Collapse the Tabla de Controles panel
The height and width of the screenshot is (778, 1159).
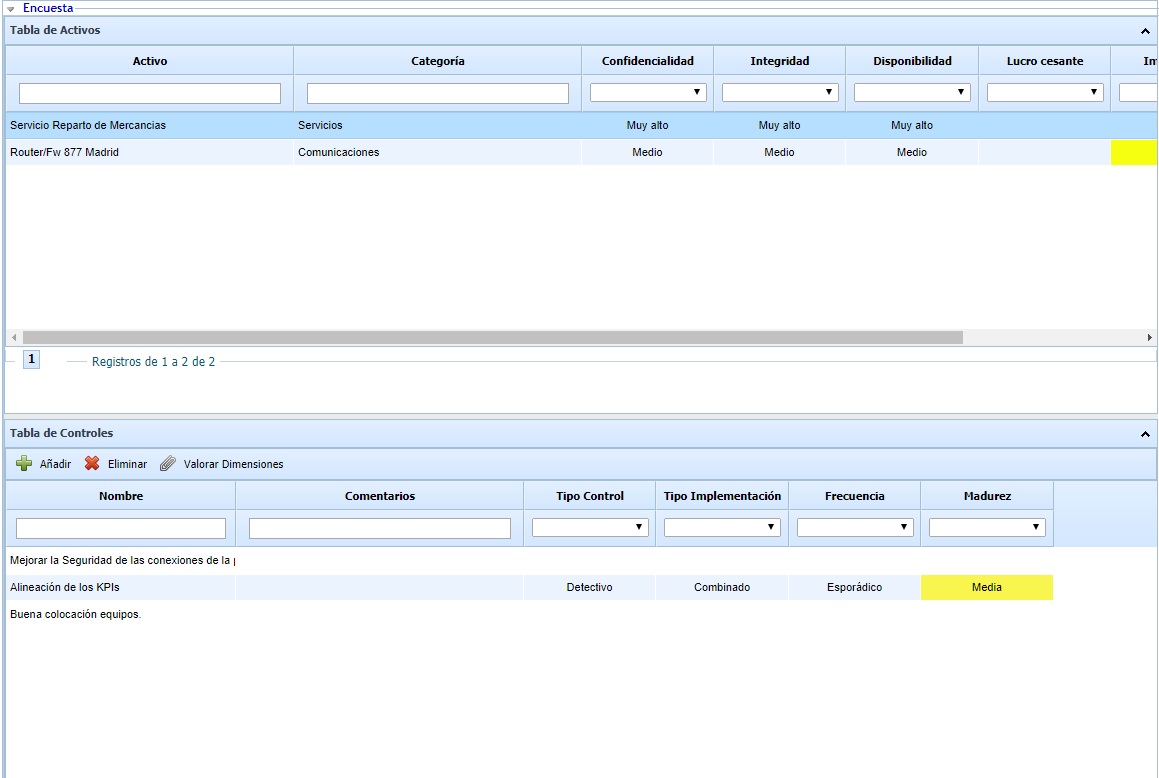(x=1145, y=434)
